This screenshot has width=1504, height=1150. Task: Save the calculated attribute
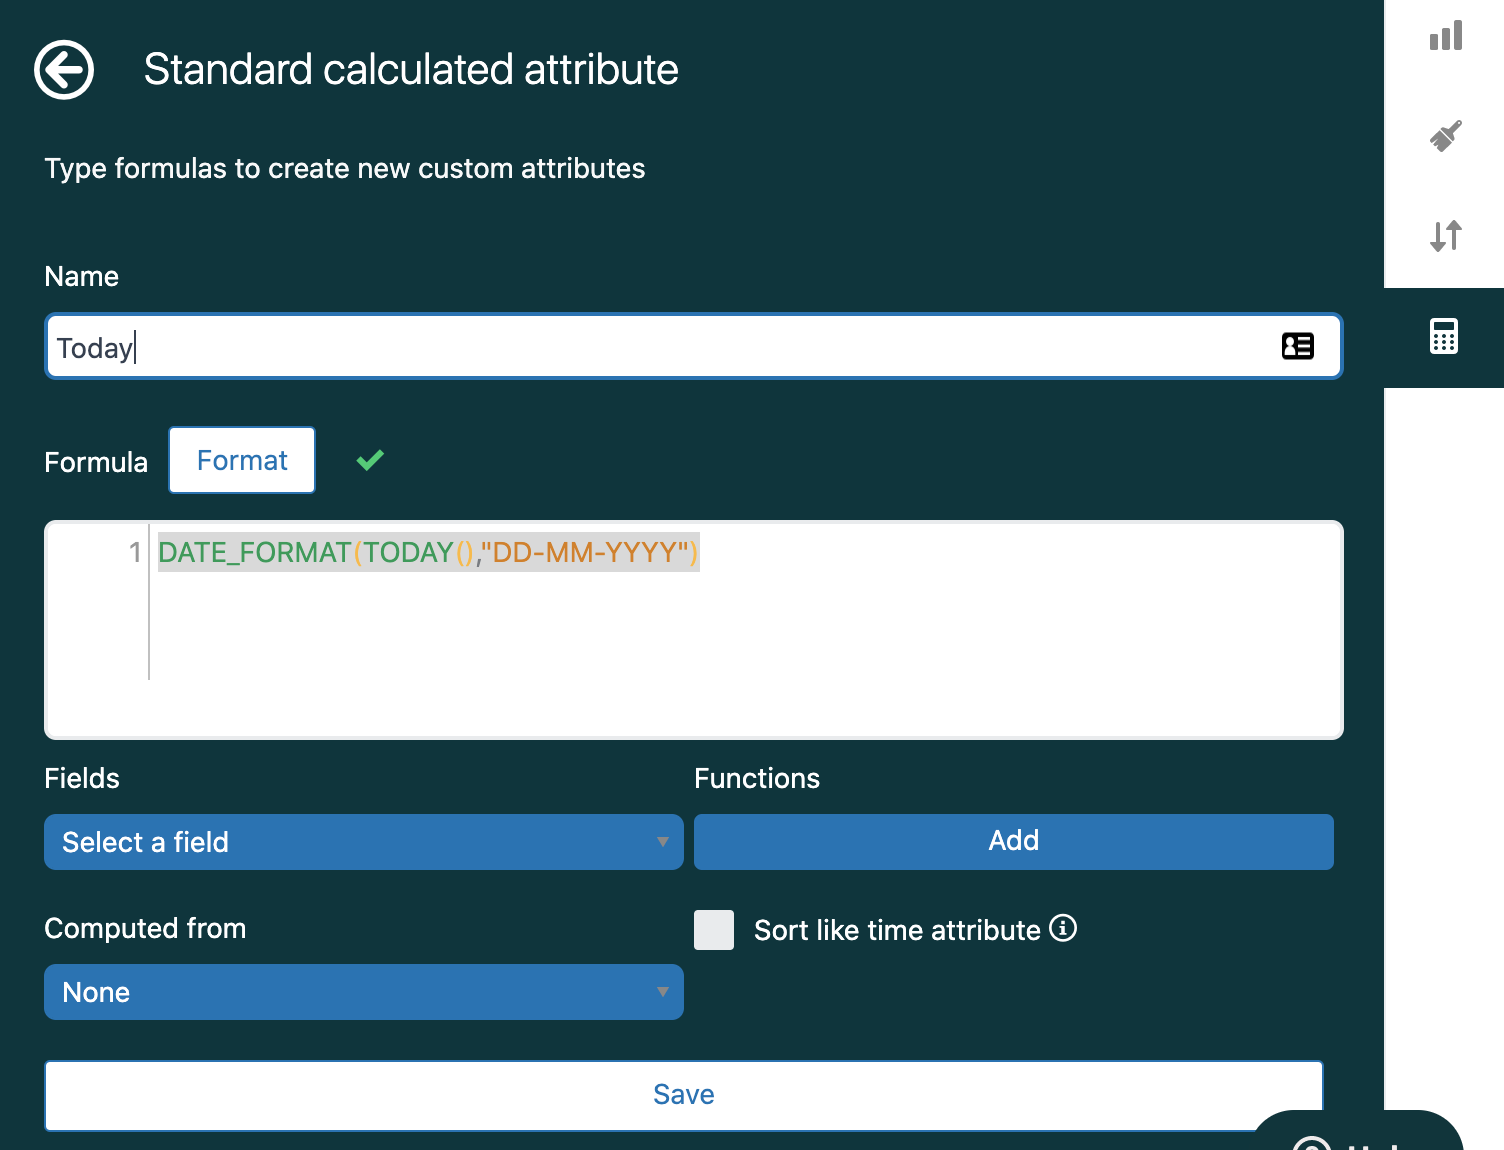(x=684, y=1095)
